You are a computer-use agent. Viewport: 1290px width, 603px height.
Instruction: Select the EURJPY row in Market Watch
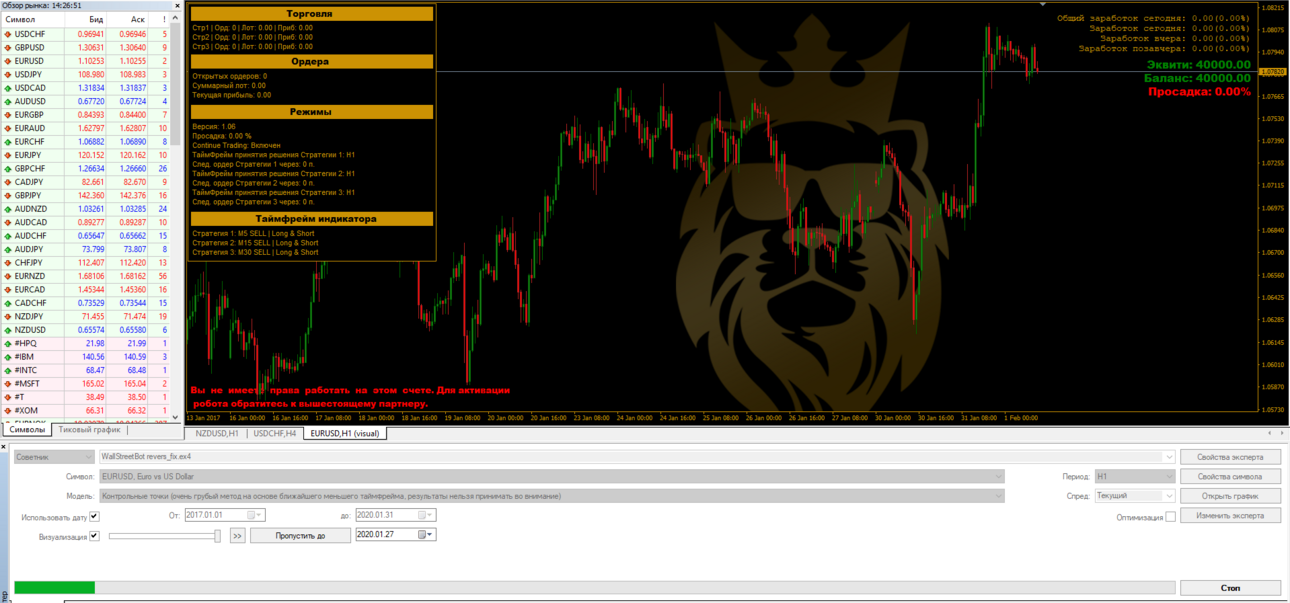[86, 155]
